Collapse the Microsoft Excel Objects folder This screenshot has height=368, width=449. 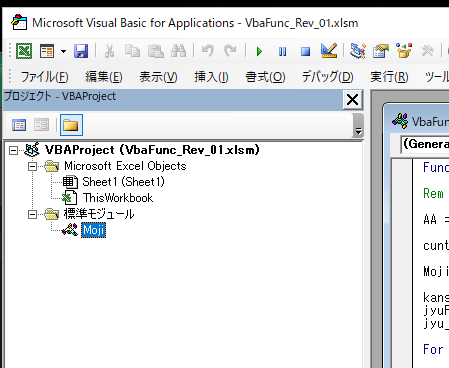coord(32,166)
